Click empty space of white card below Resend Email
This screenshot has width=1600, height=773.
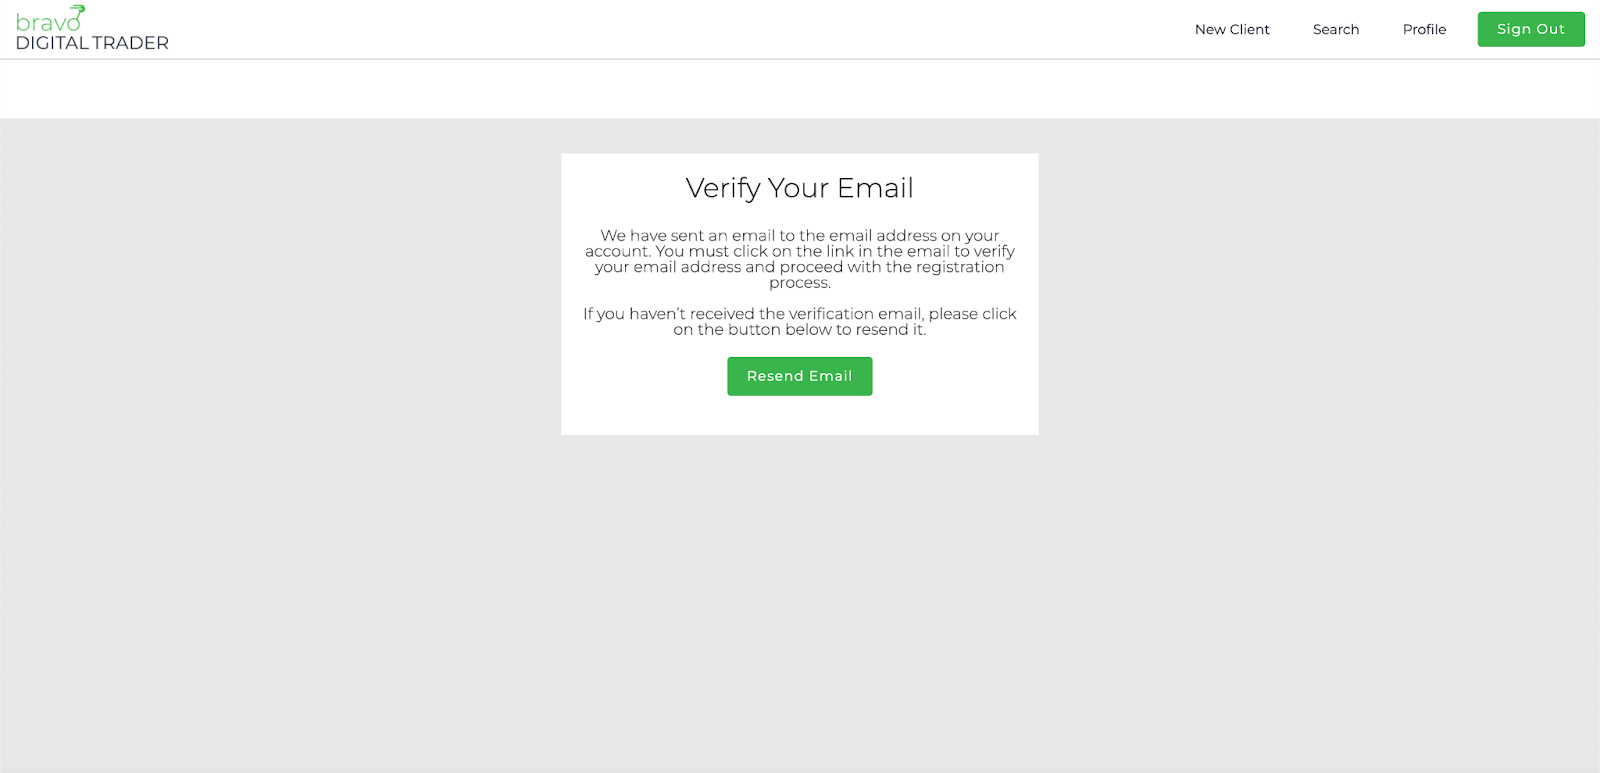click(800, 415)
